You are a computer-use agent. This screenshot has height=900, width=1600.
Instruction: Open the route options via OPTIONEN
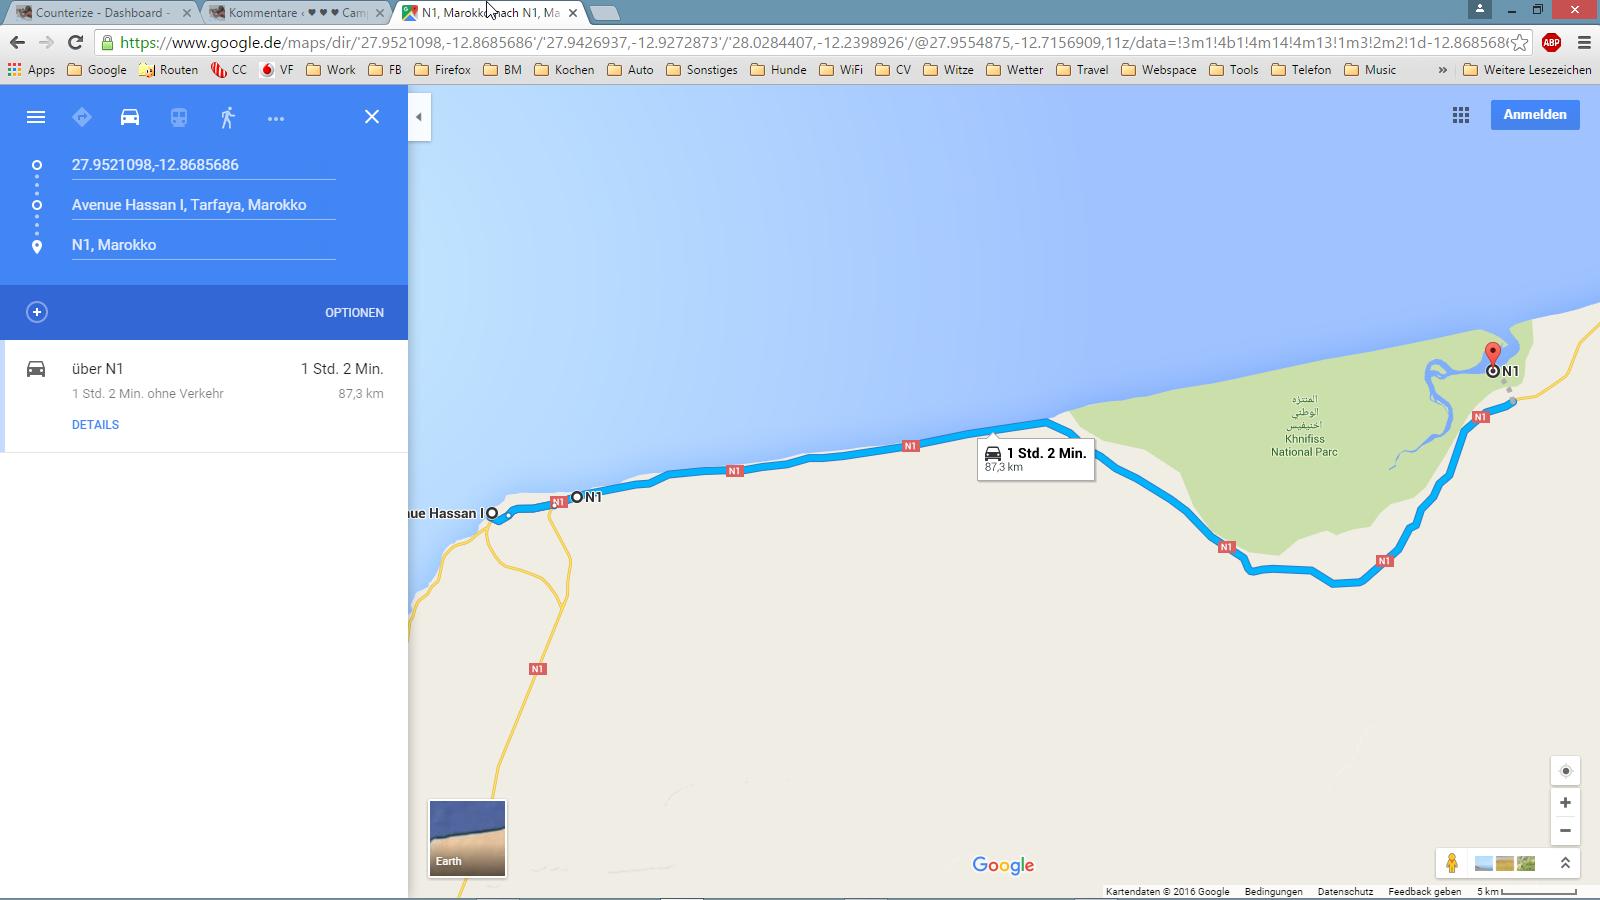point(354,313)
